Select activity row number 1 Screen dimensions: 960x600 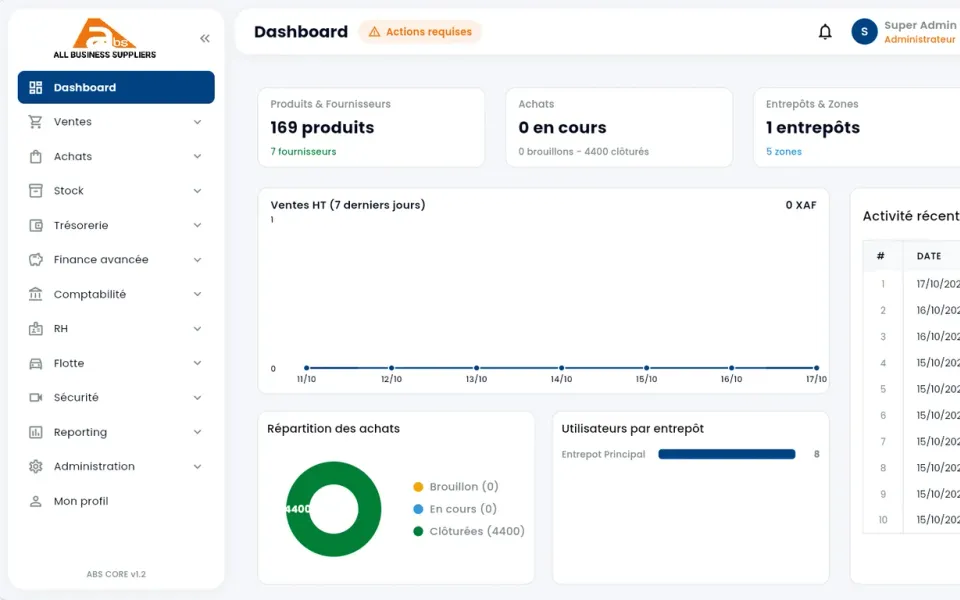pos(912,284)
